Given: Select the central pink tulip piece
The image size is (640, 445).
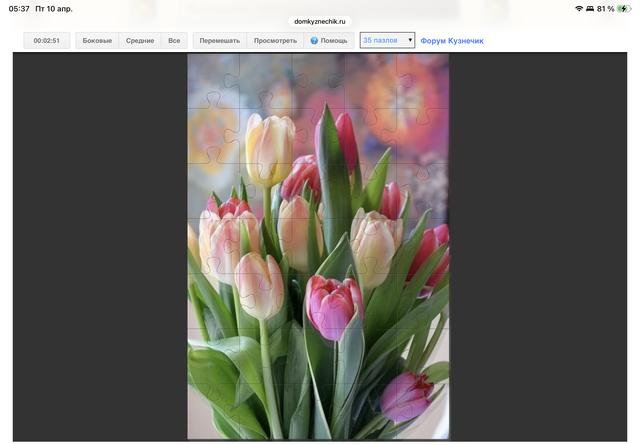Looking at the screenshot, I should (333, 303).
